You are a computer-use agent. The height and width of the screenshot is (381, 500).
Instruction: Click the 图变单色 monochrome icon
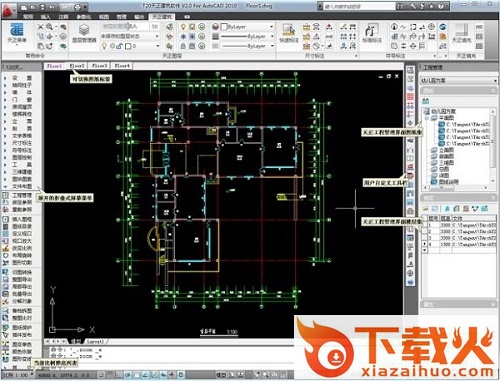tap(5, 344)
